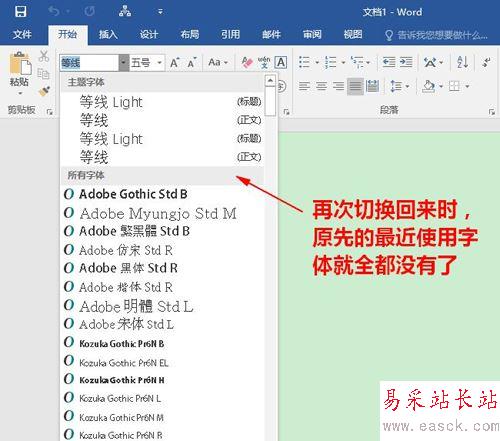This screenshot has width=500, height=441.
Task: Open the Quick Access Toolbar customize arrow
Action: [x=160, y=12]
